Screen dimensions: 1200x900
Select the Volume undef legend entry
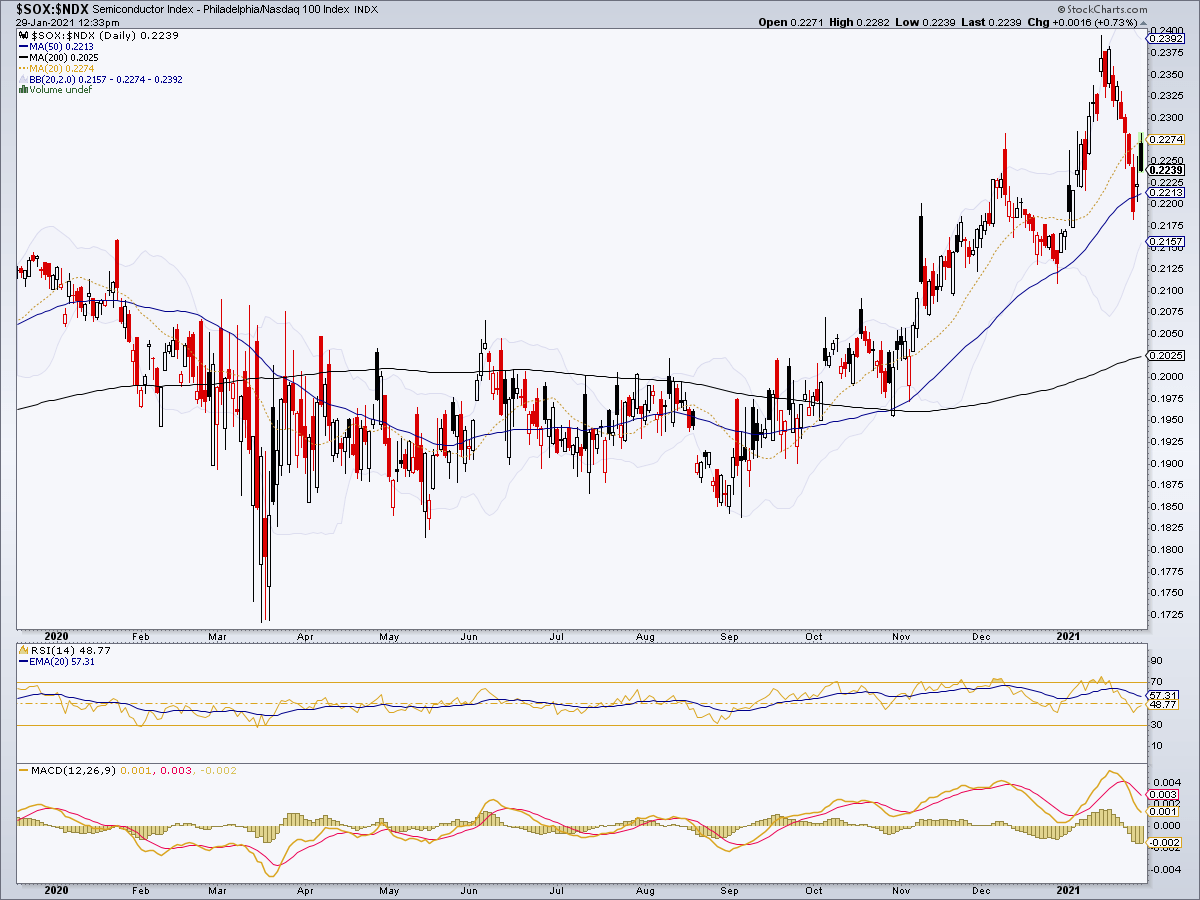pyautogui.click(x=61, y=90)
